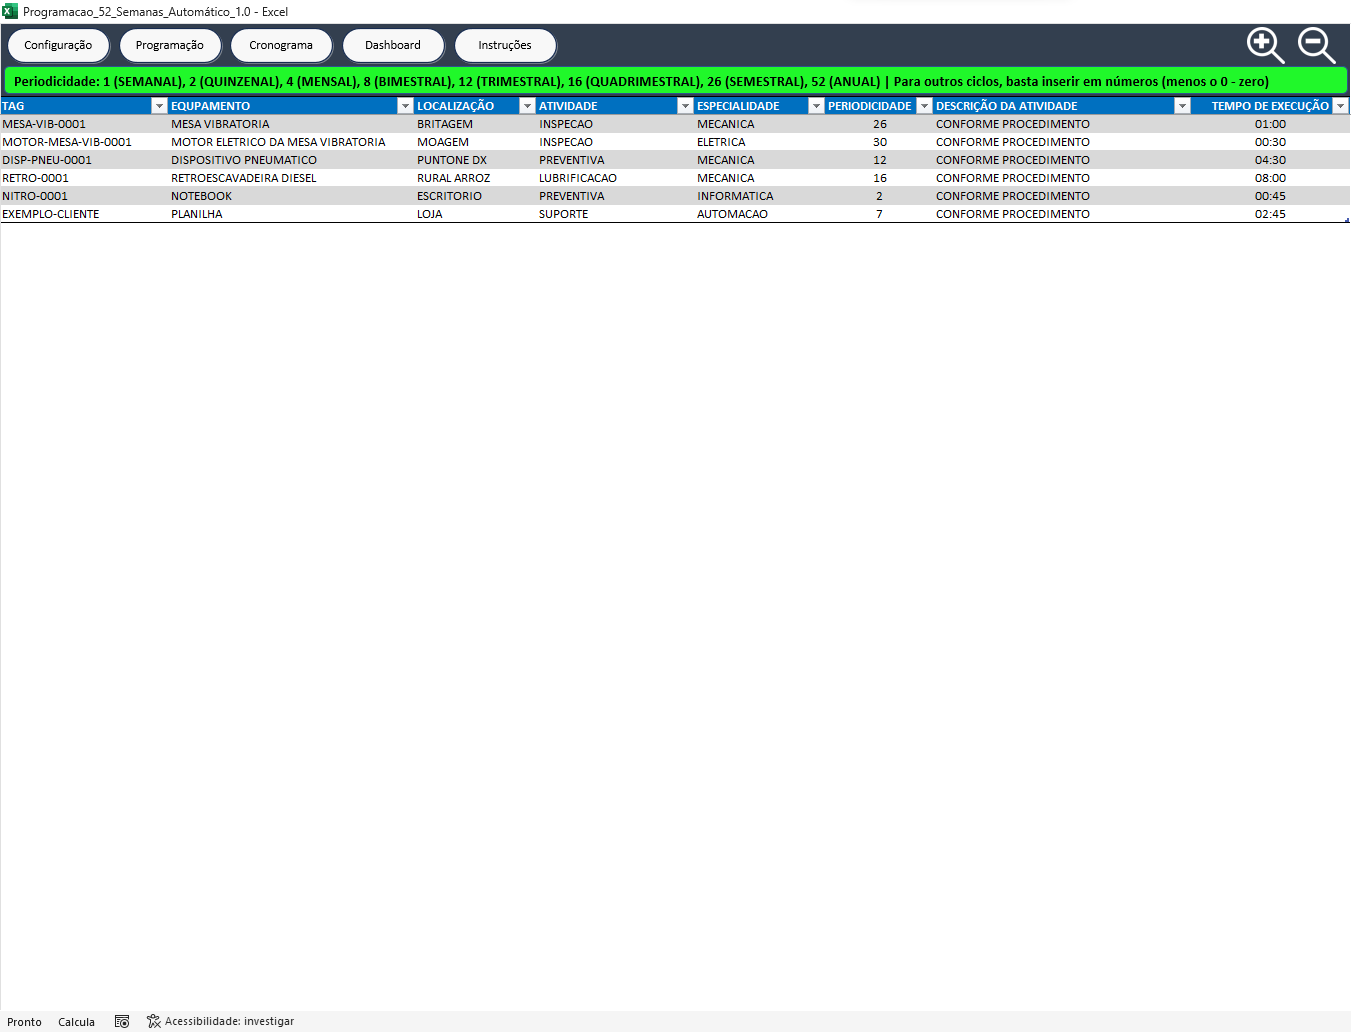Viewport: 1351px width, 1032px height.
Task: Show the Instruções page
Action: coord(505,45)
